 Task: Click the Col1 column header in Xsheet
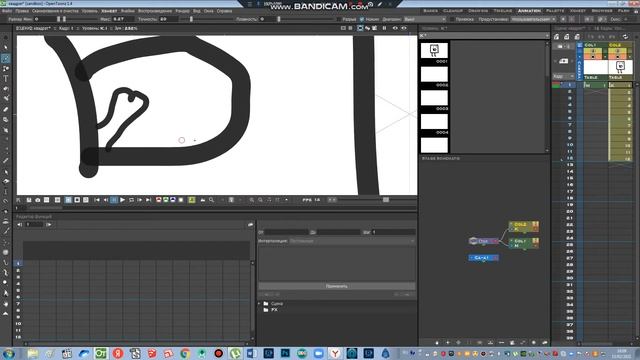pyautogui.click(x=595, y=45)
